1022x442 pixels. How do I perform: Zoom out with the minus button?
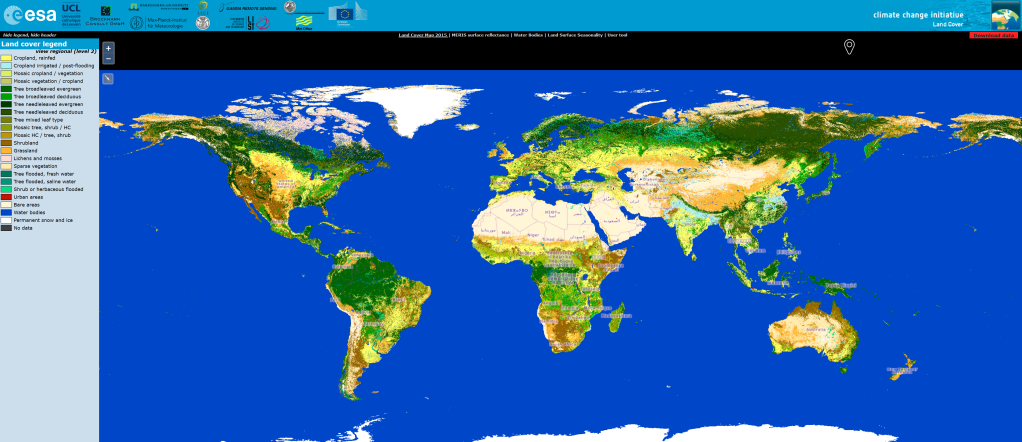(108, 59)
